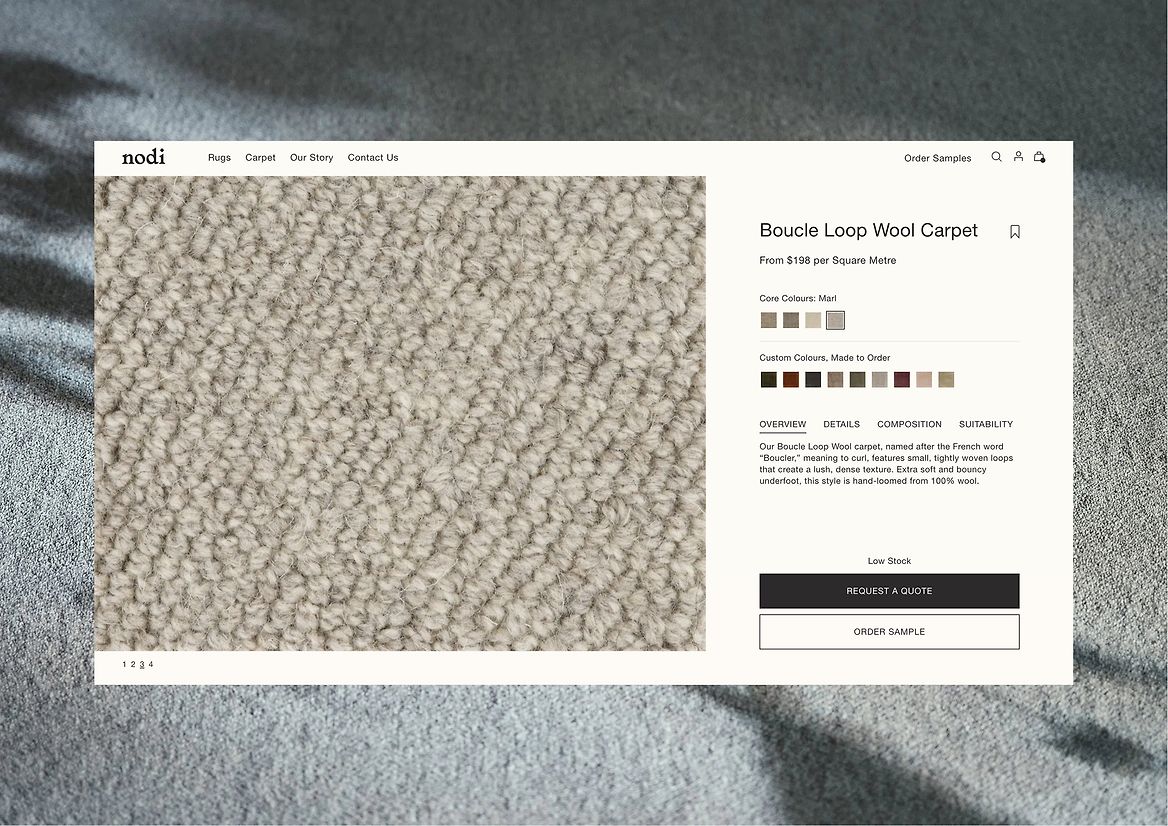Open the Rugs menu

coord(219,158)
